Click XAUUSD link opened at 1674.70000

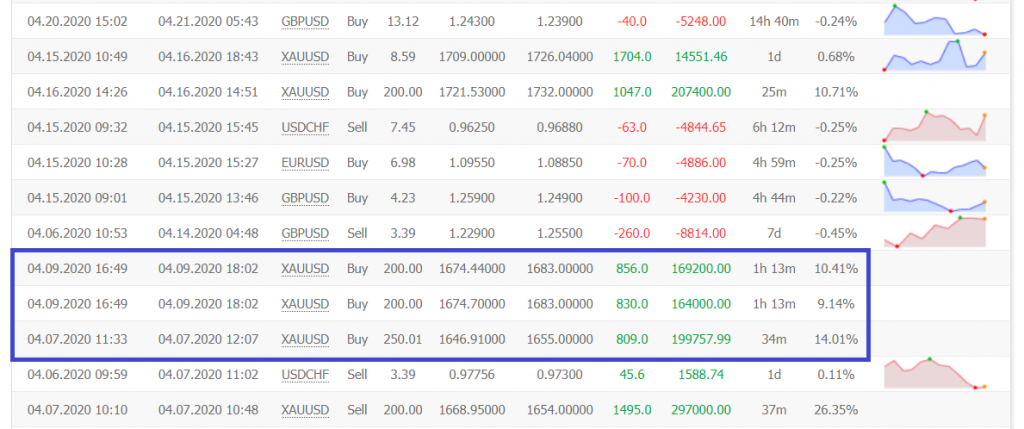click(304, 304)
